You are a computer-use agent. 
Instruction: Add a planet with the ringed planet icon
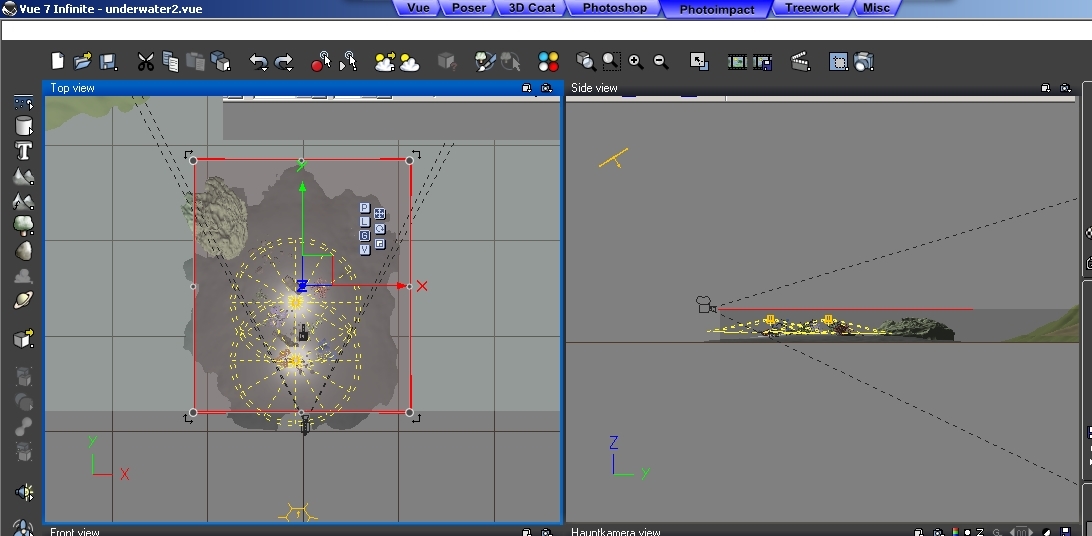[23, 300]
